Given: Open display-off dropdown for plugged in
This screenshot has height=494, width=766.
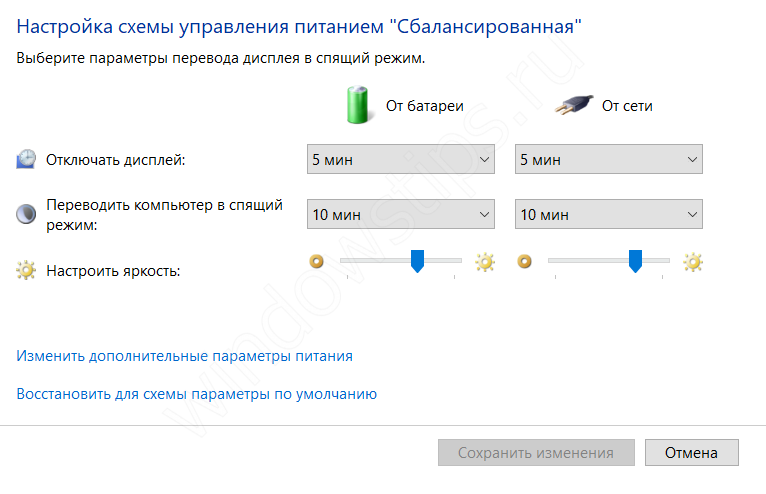Looking at the screenshot, I should click(608, 159).
